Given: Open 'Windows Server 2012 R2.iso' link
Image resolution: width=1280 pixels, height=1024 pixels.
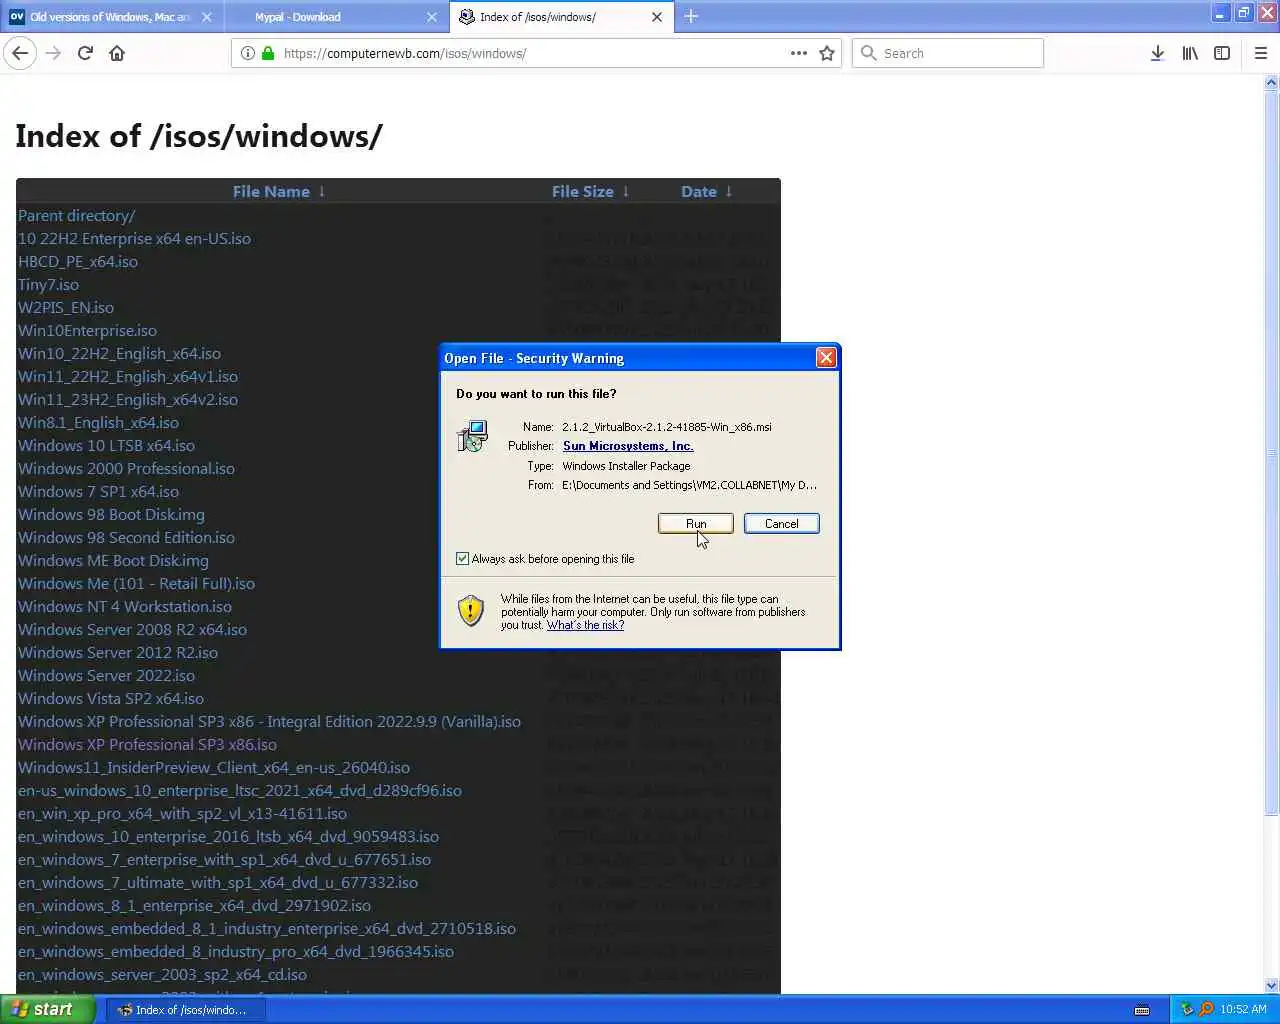Looking at the screenshot, I should [x=118, y=652].
